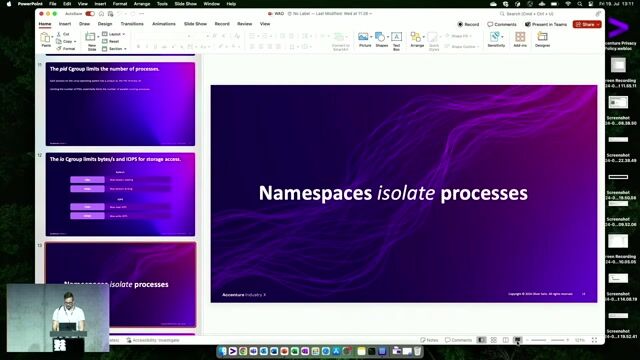Open the Draw ribbon tab
This screenshot has width=640, height=360.
point(84,24)
